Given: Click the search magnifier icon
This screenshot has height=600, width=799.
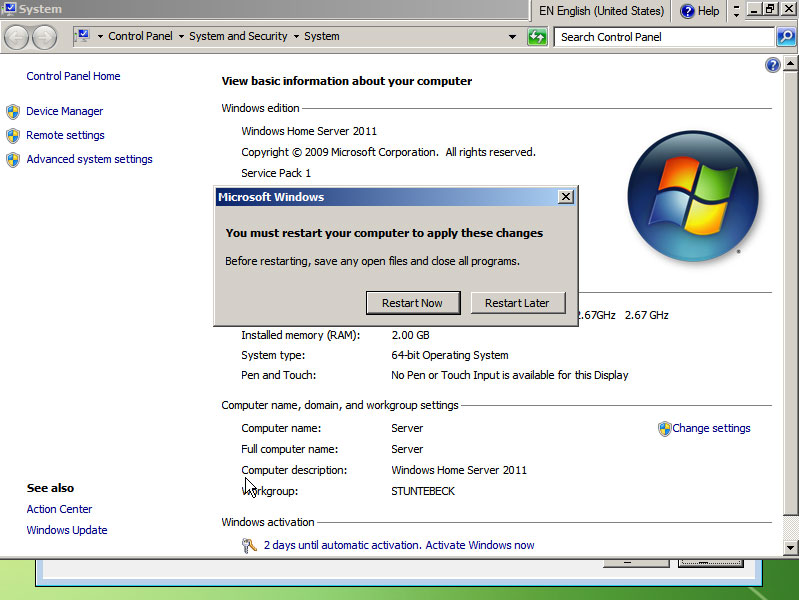Looking at the screenshot, I should pos(786,37).
